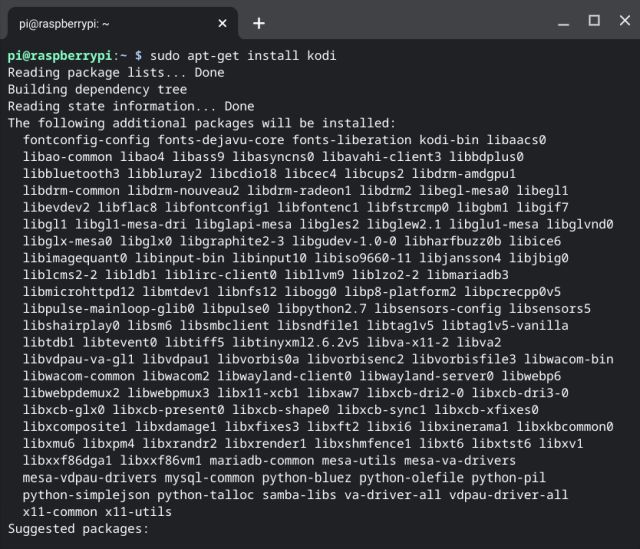Minimize the terminal window

pyautogui.click(x=563, y=23)
